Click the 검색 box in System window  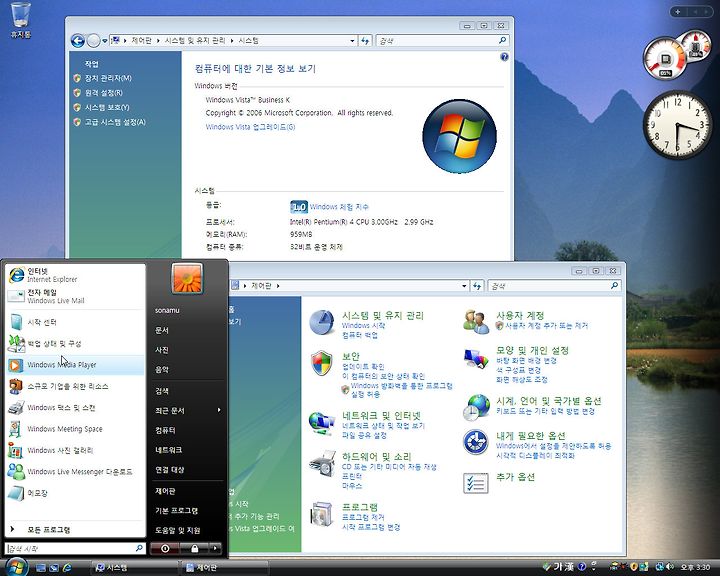tap(442, 41)
